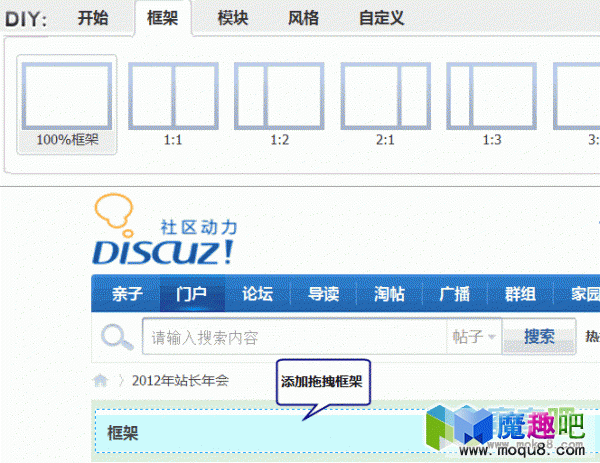Open 导读 in the navigation bar

pos(323,294)
